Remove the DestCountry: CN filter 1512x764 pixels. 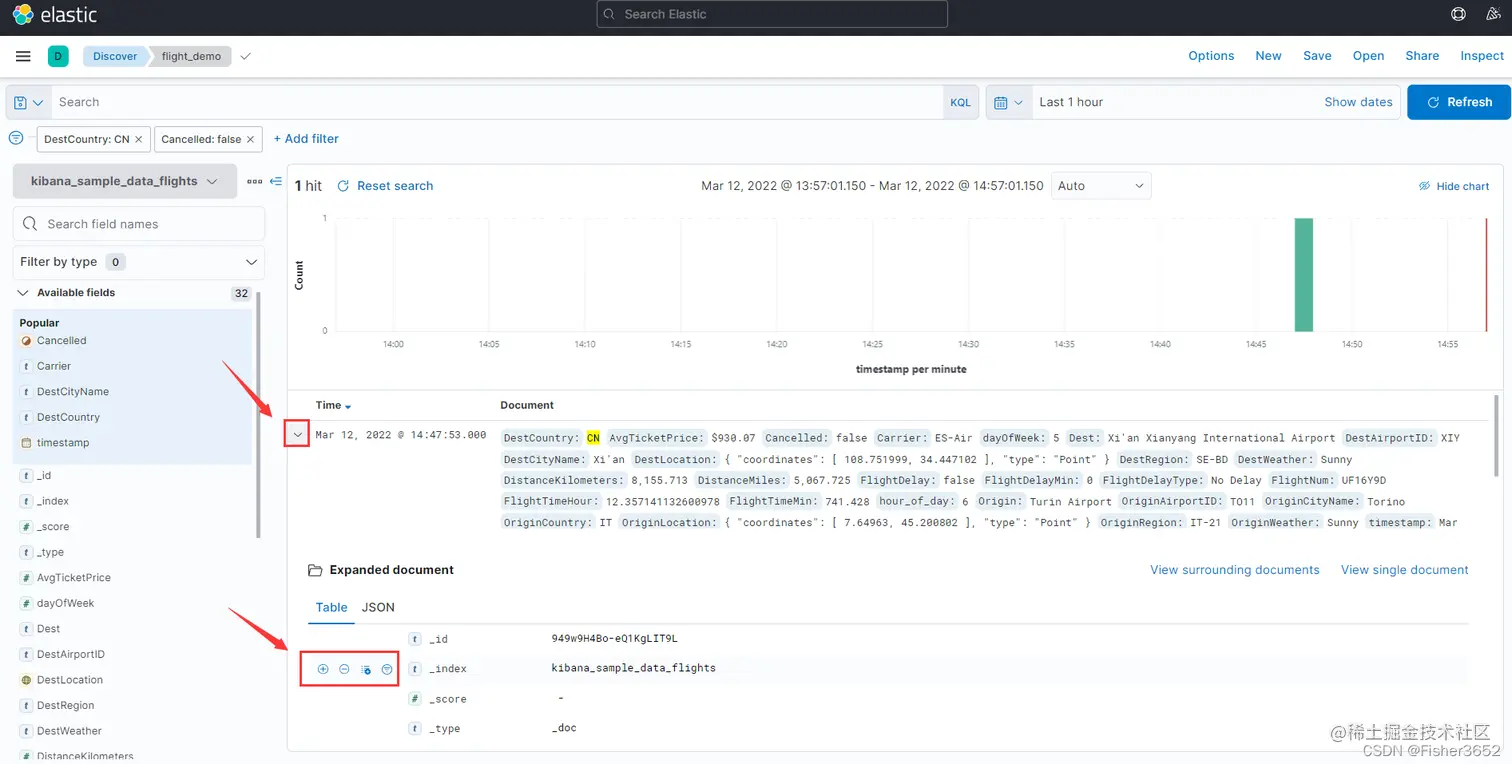pyautogui.click(x=139, y=139)
